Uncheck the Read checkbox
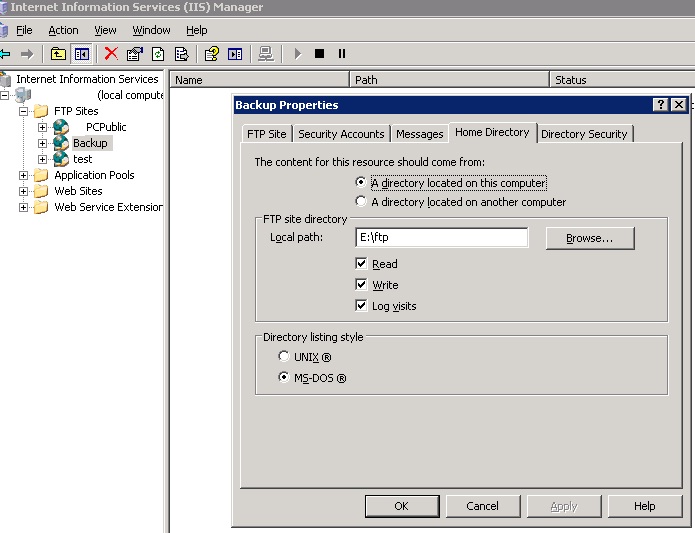Image resolution: width=695 pixels, height=533 pixels. [361, 263]
